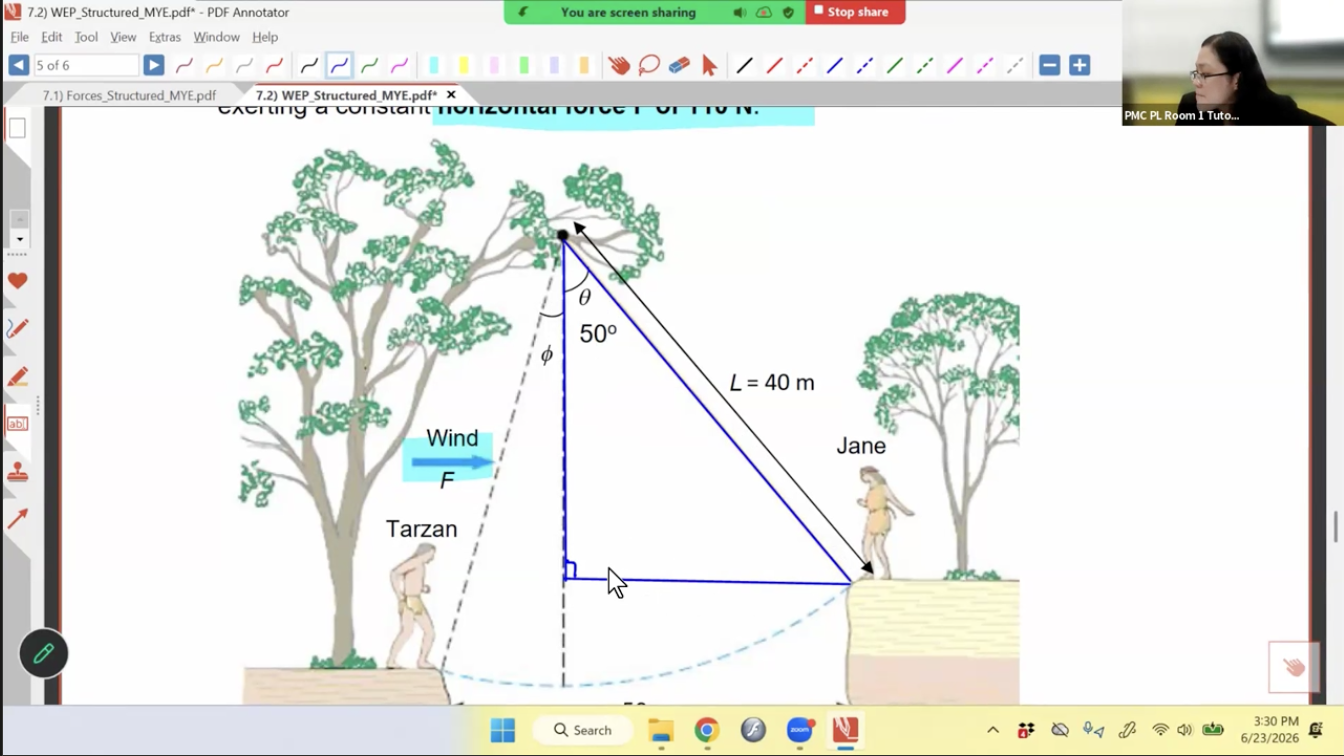Pick the red dashed line tool

(804, 65)
